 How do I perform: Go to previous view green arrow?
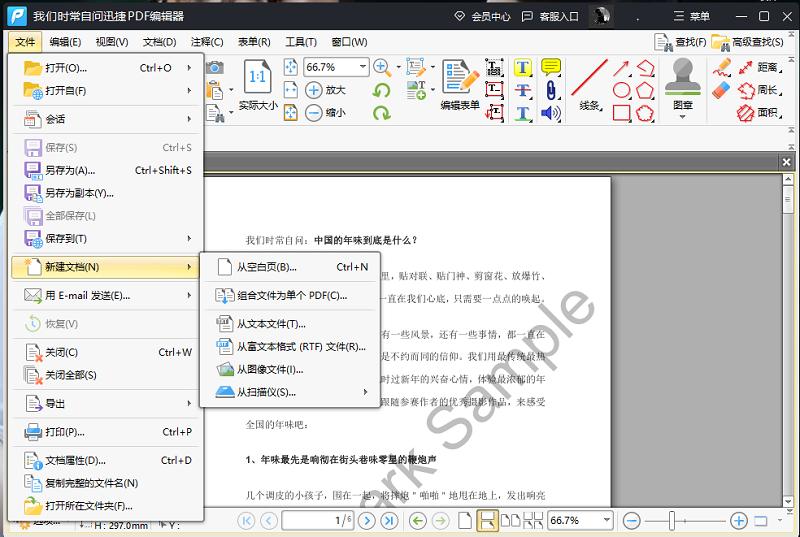click(x=418, y=521)
